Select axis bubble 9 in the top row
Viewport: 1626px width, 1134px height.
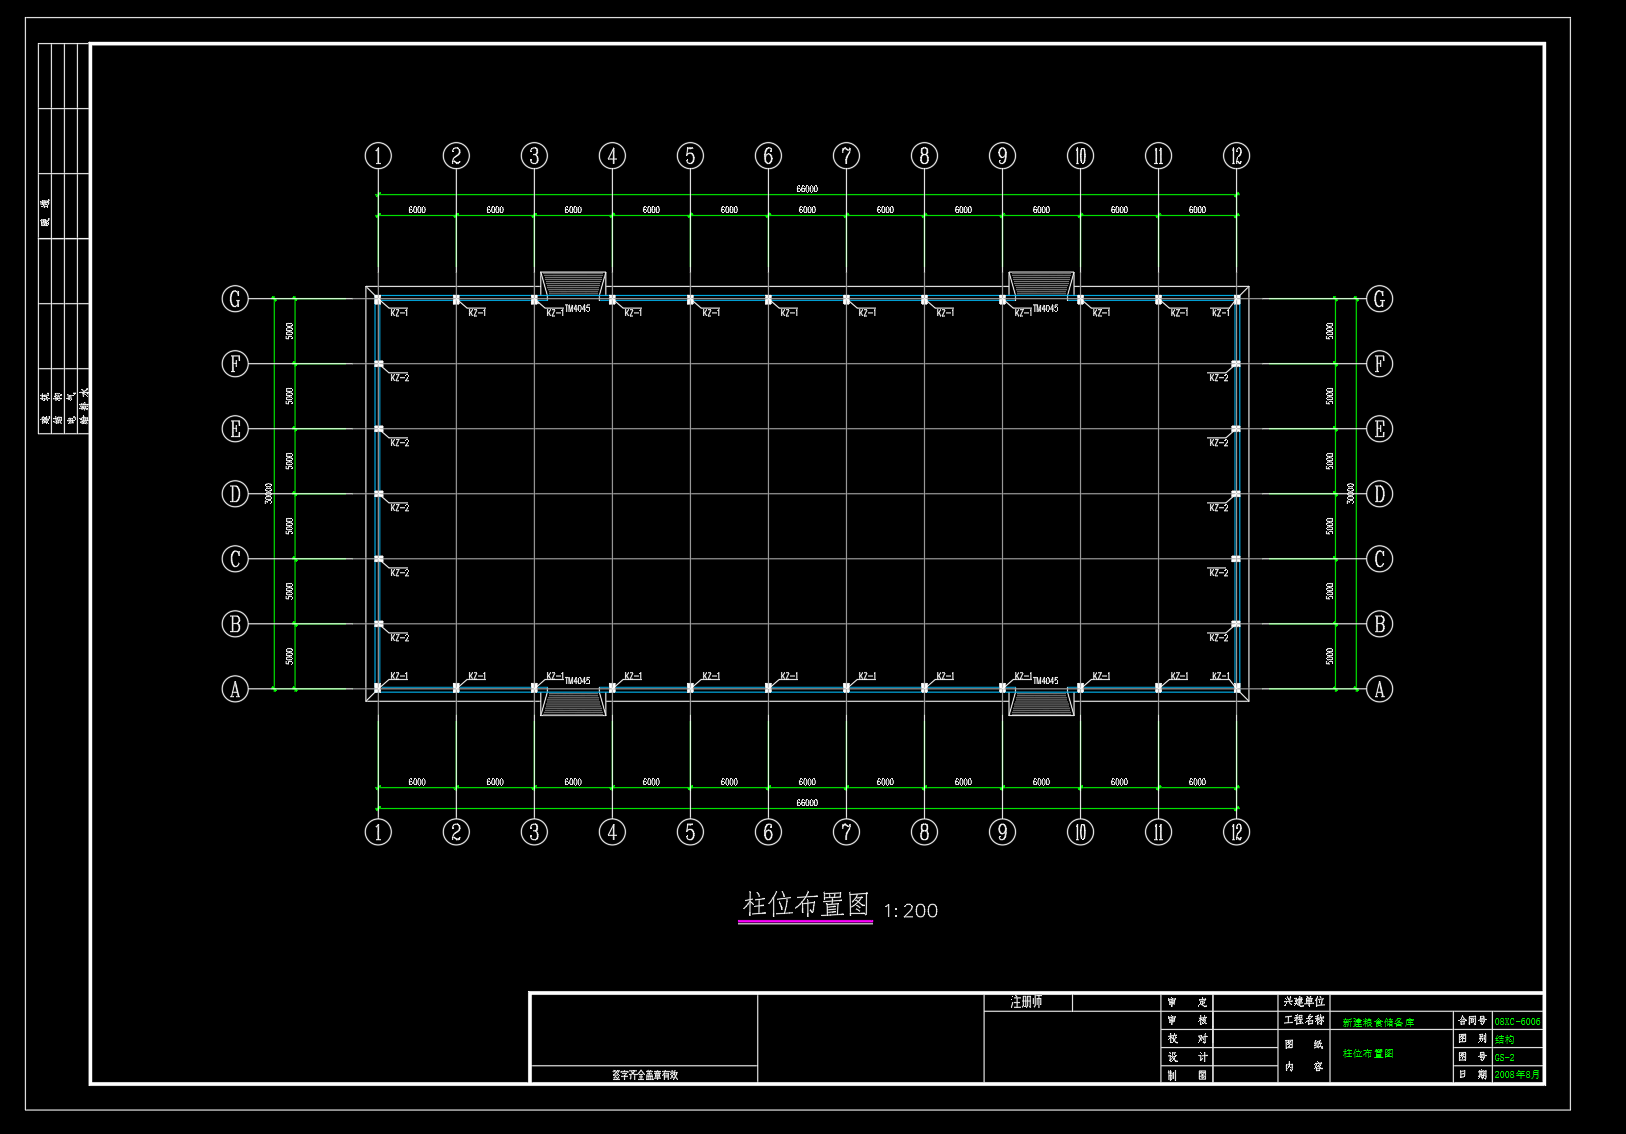click(x=1002, y=156)
